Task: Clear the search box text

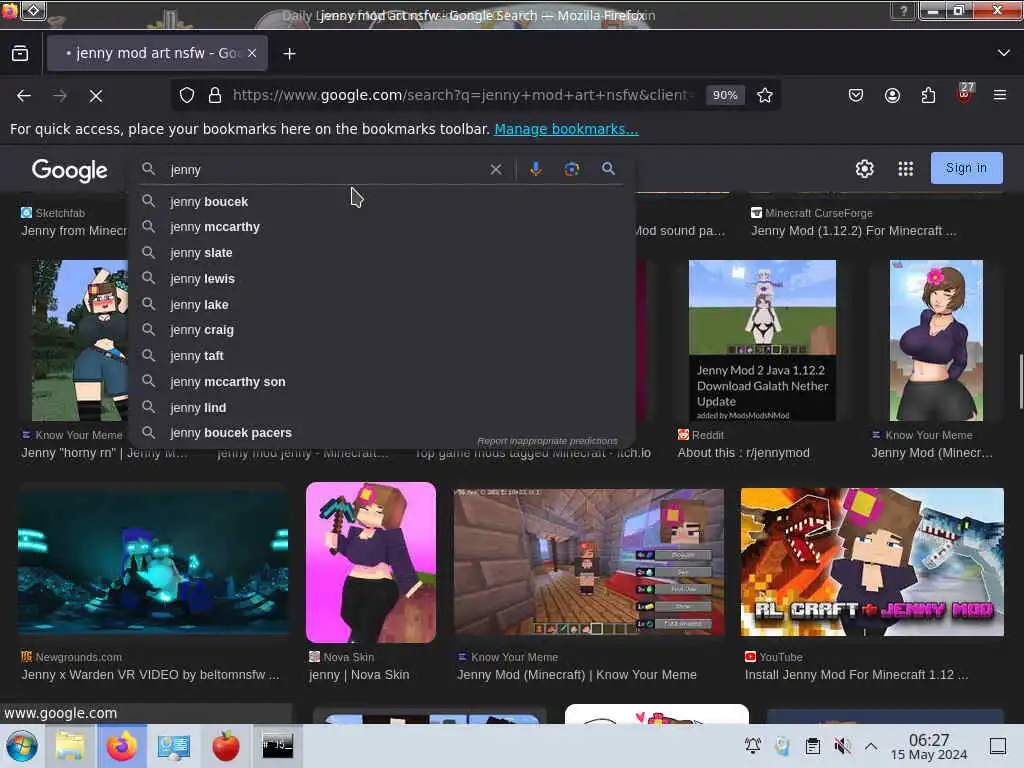Action: 496,170
